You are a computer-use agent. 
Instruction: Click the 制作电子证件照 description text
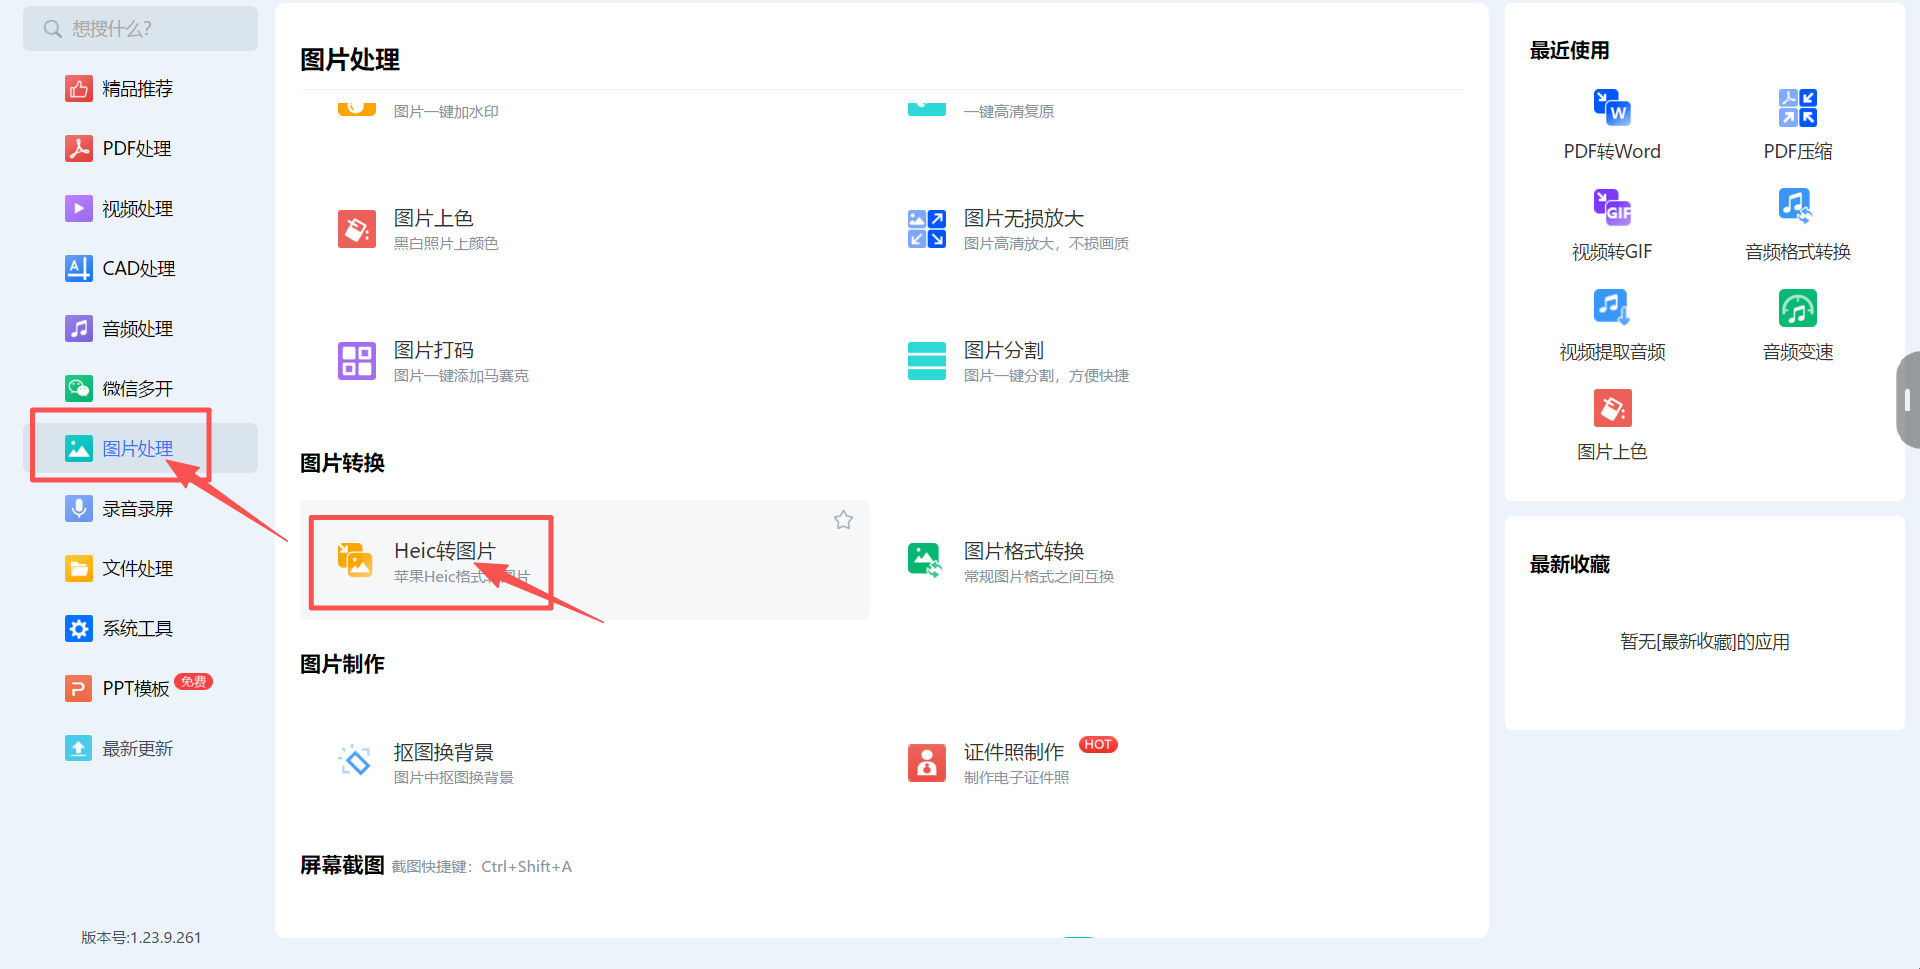click(1017, 778)
